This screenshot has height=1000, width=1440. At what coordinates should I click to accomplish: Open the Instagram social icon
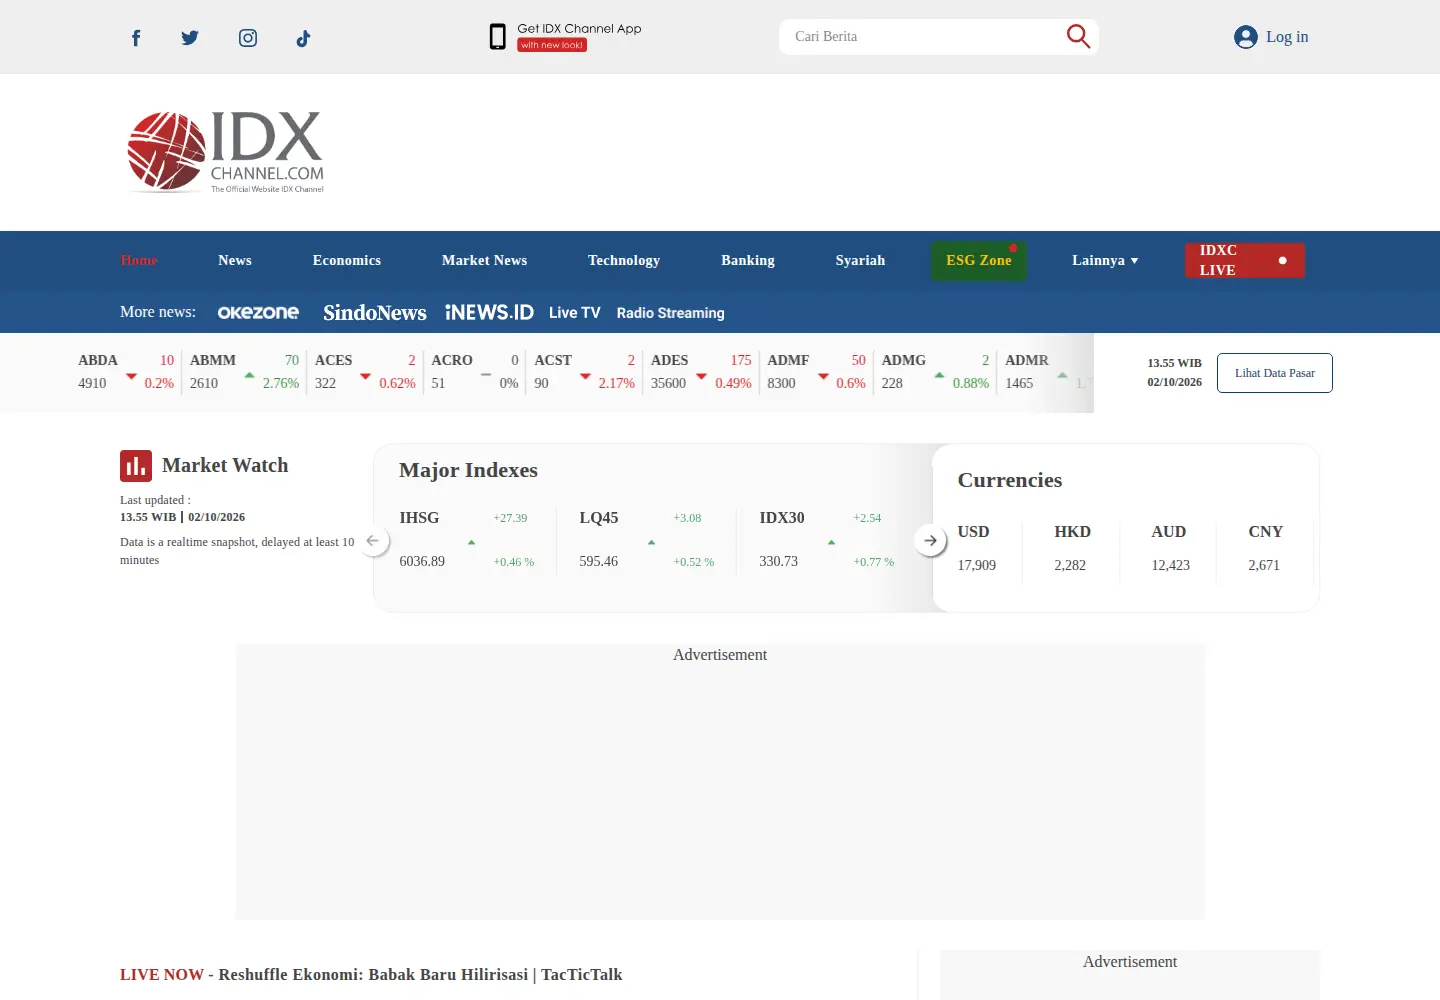(x=248, y=38)
